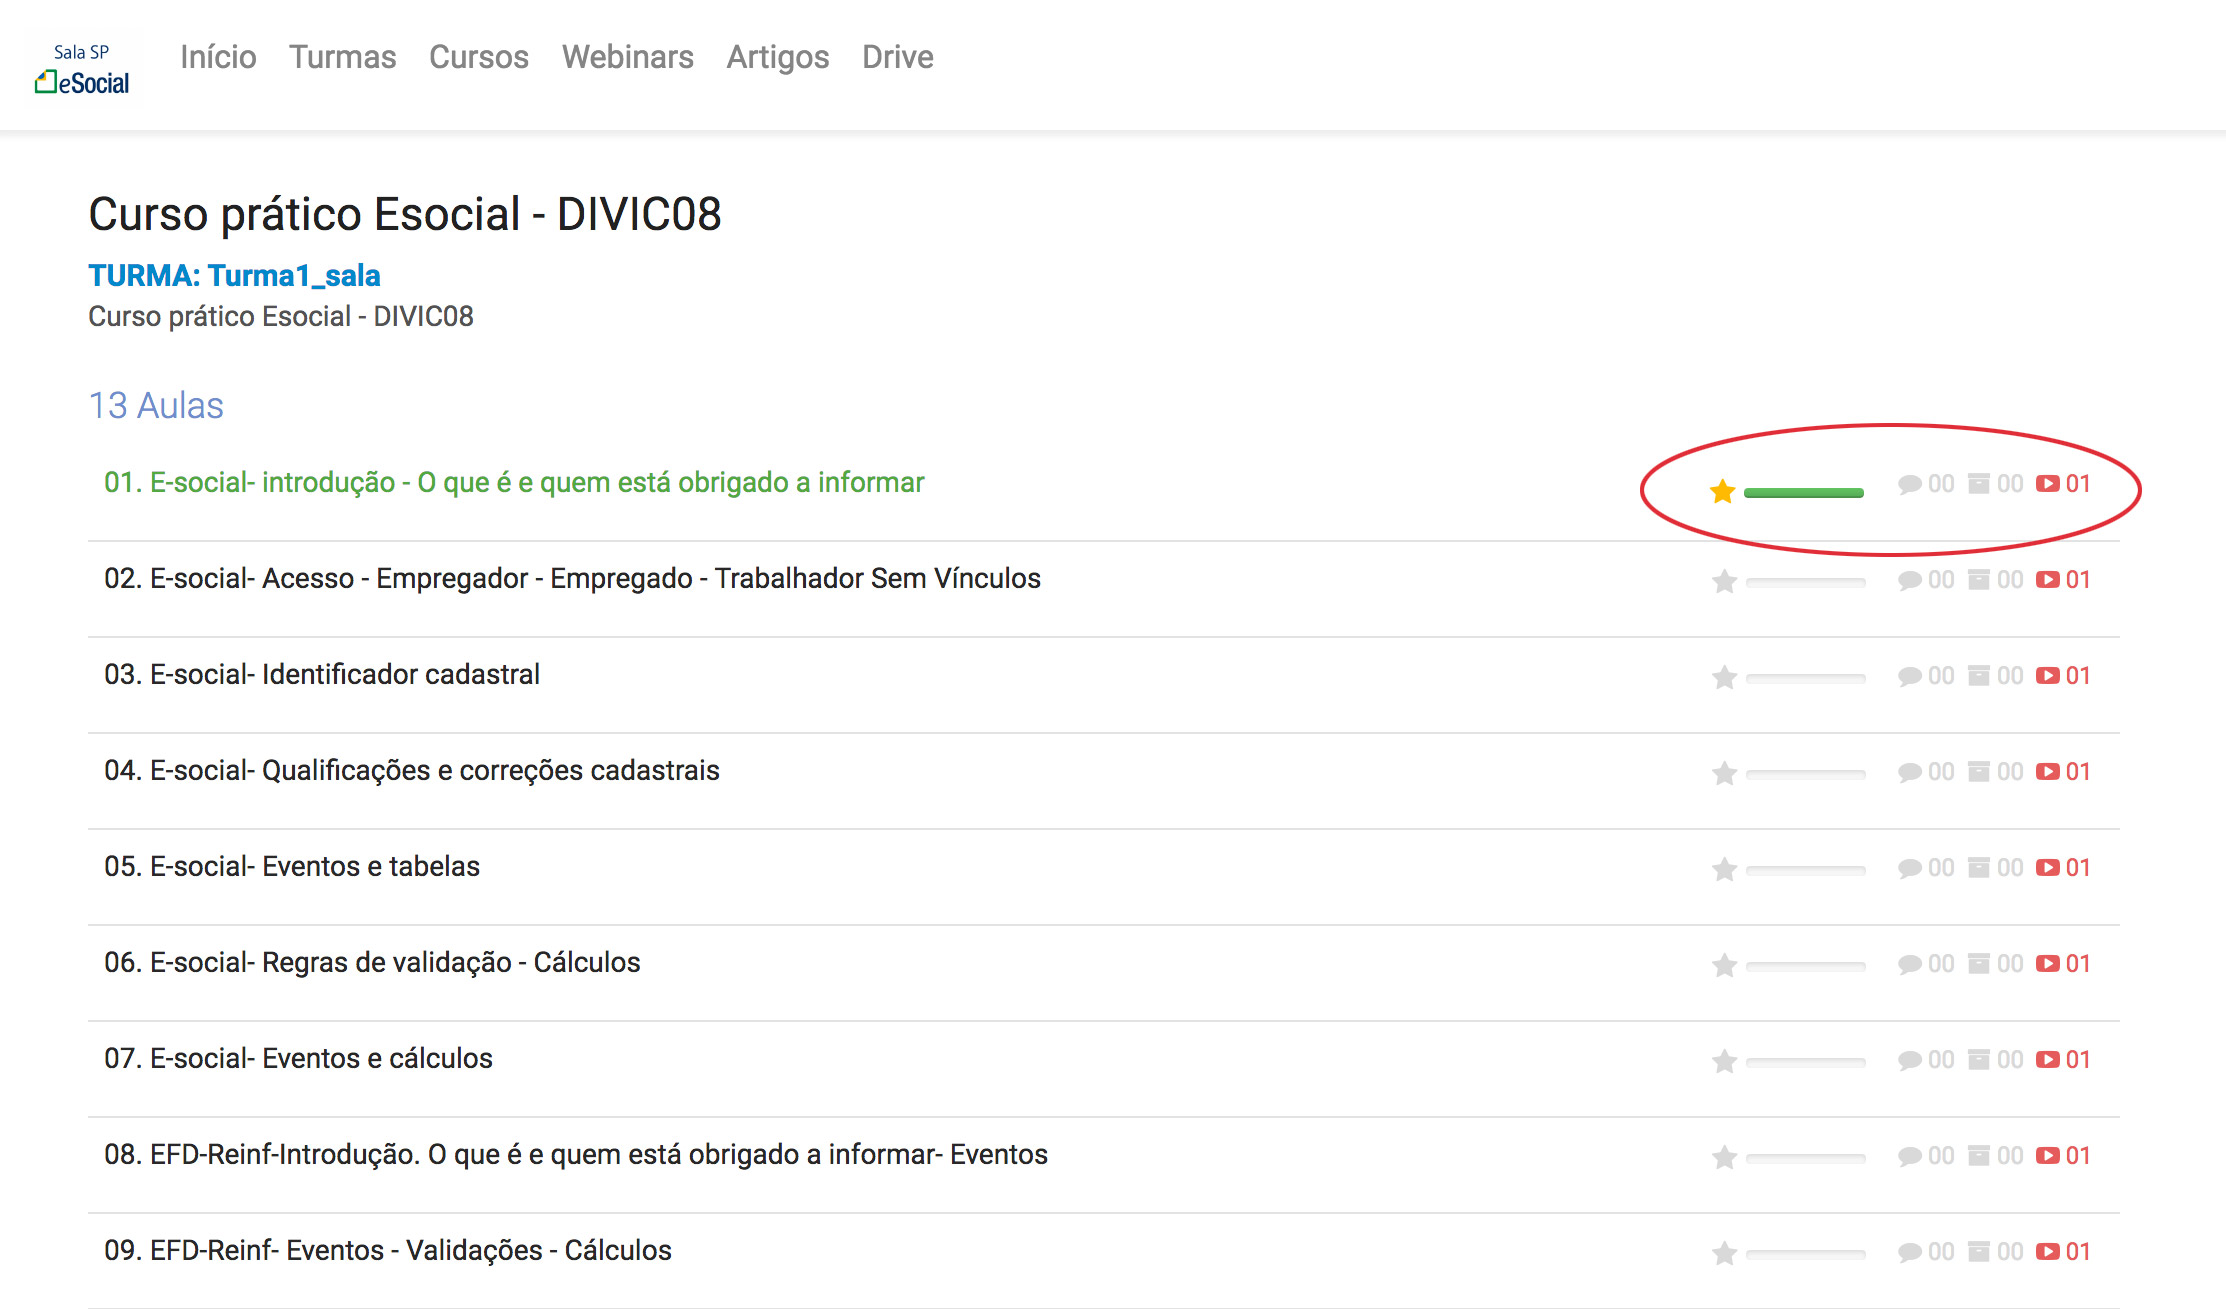Click the green progress bar on lesson 01

pos(1803,492)
